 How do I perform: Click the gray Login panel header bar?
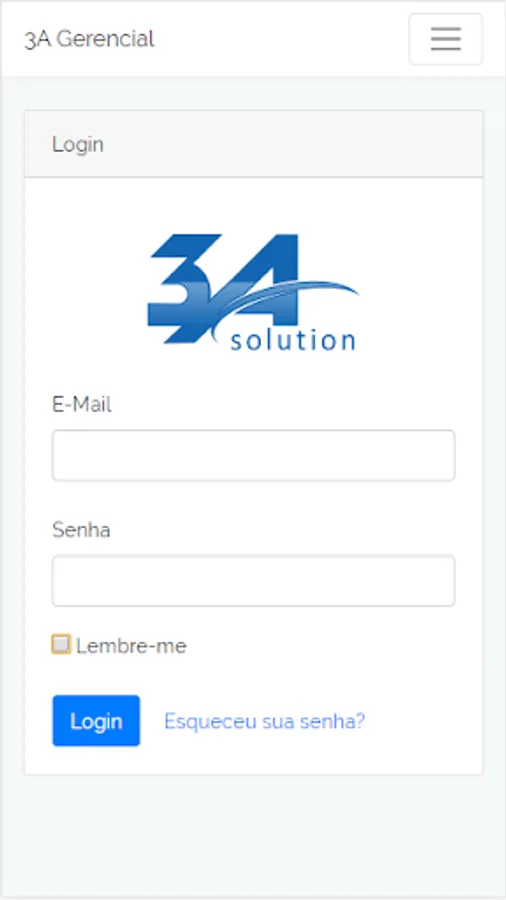[254, 144]
